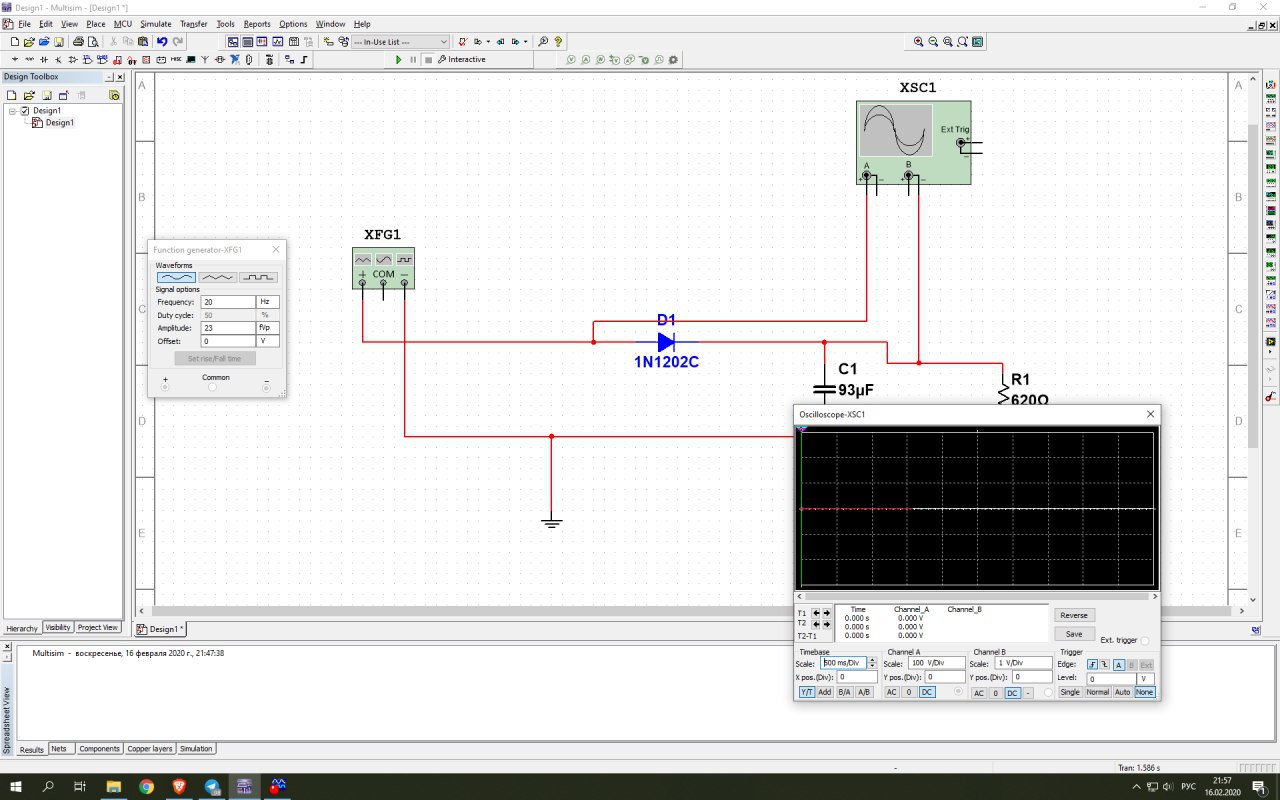The width and height of the screenshot is (1280, 800).
Task: Click new design icon in Design Toolbox
Action: coord(11,95)
